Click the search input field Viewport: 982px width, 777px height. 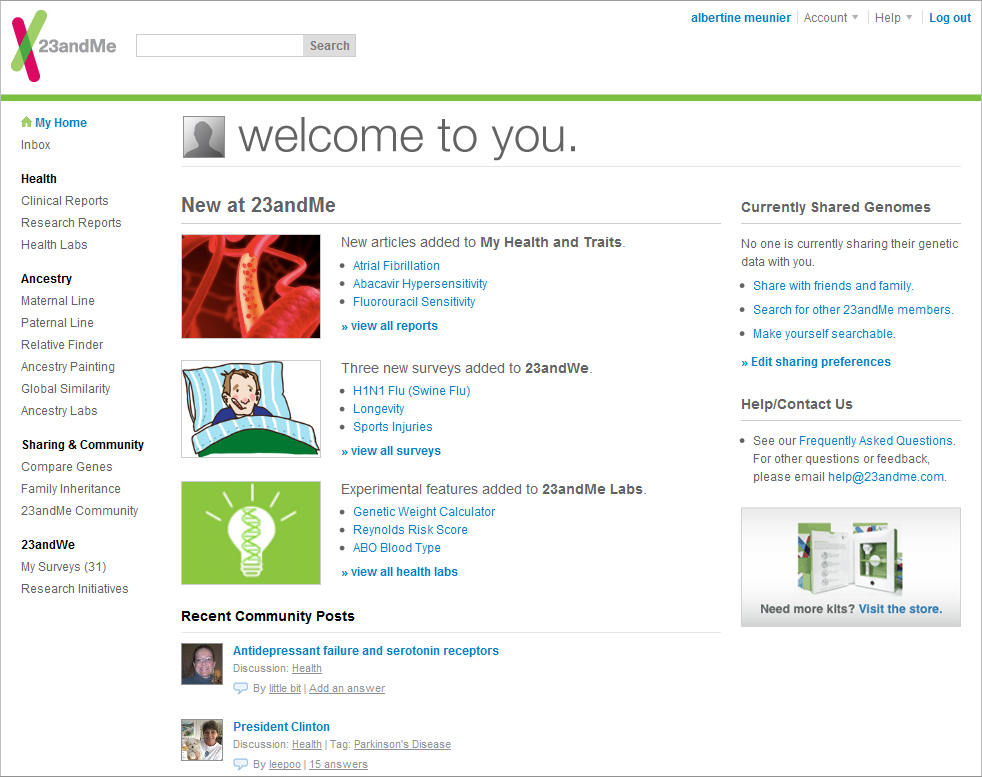coord(220,46)
